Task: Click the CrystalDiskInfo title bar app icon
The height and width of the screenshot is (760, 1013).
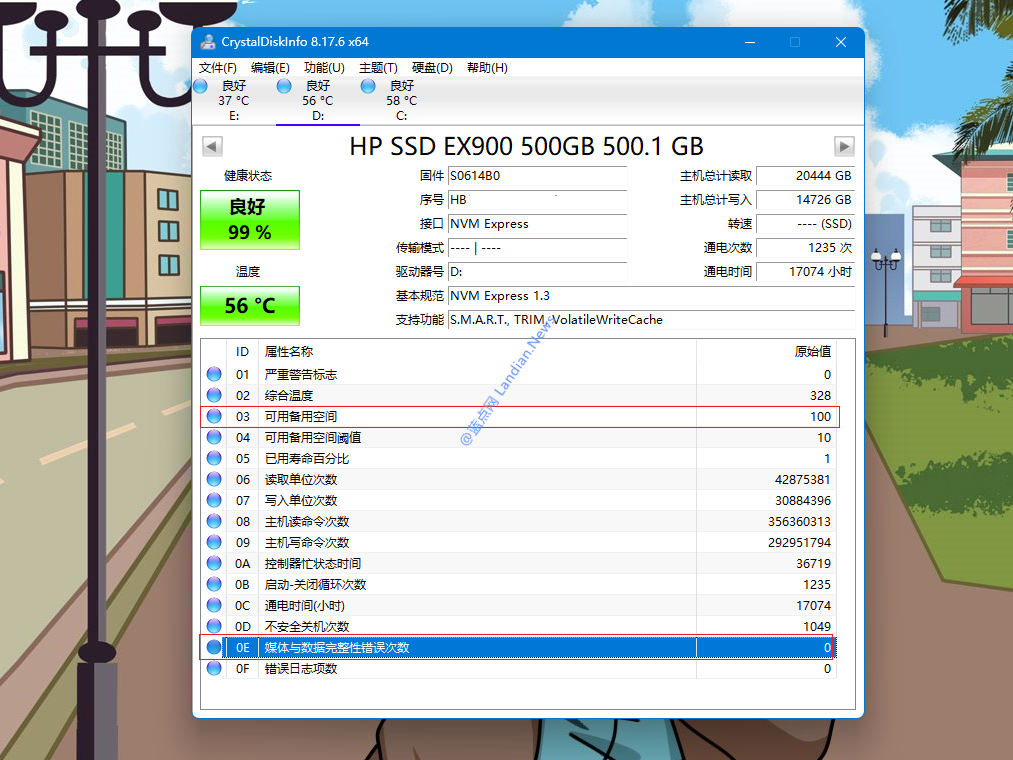Action: [x=207, y=42]
